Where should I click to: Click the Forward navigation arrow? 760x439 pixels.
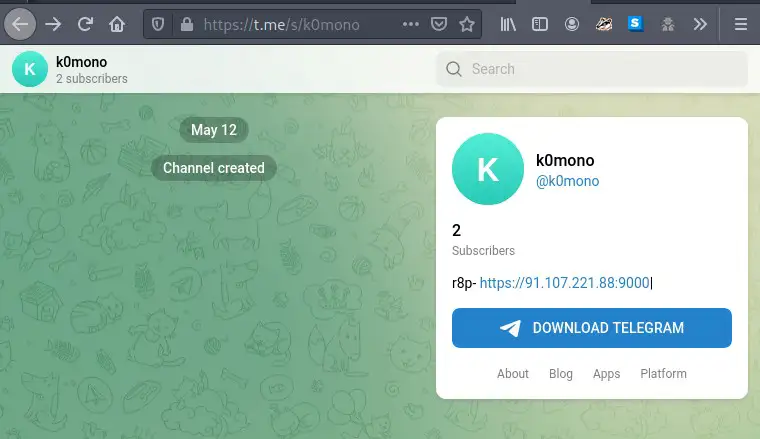click(53, 23)
